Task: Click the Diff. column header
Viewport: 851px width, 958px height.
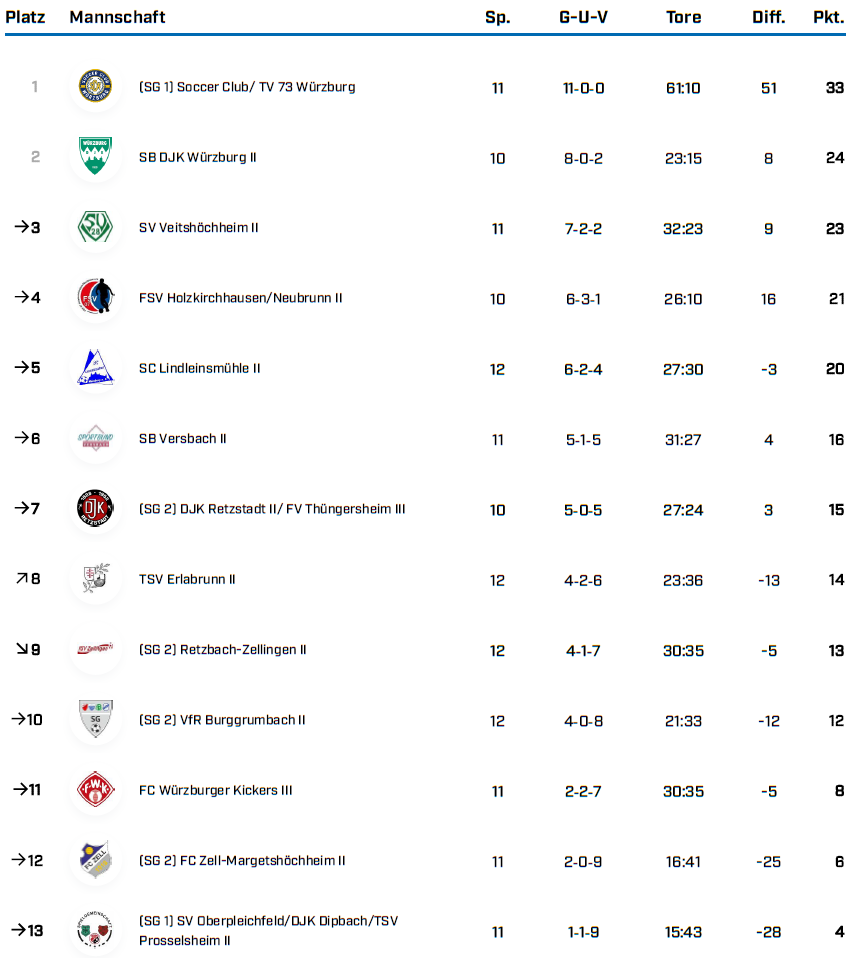Action: 768,17
